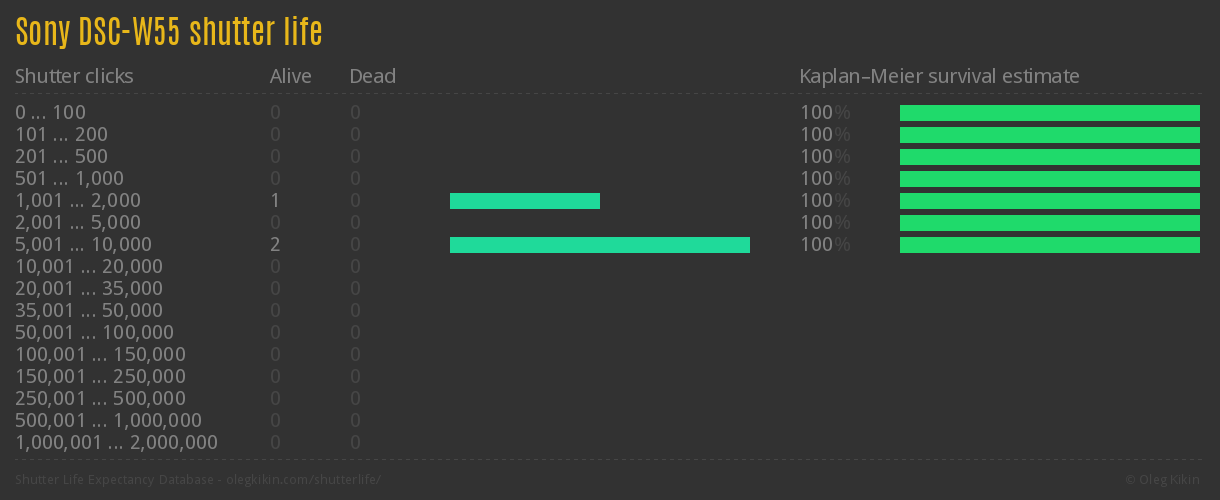Click the green survival bar for 5,001 … 10,000

pos(1049,245)
